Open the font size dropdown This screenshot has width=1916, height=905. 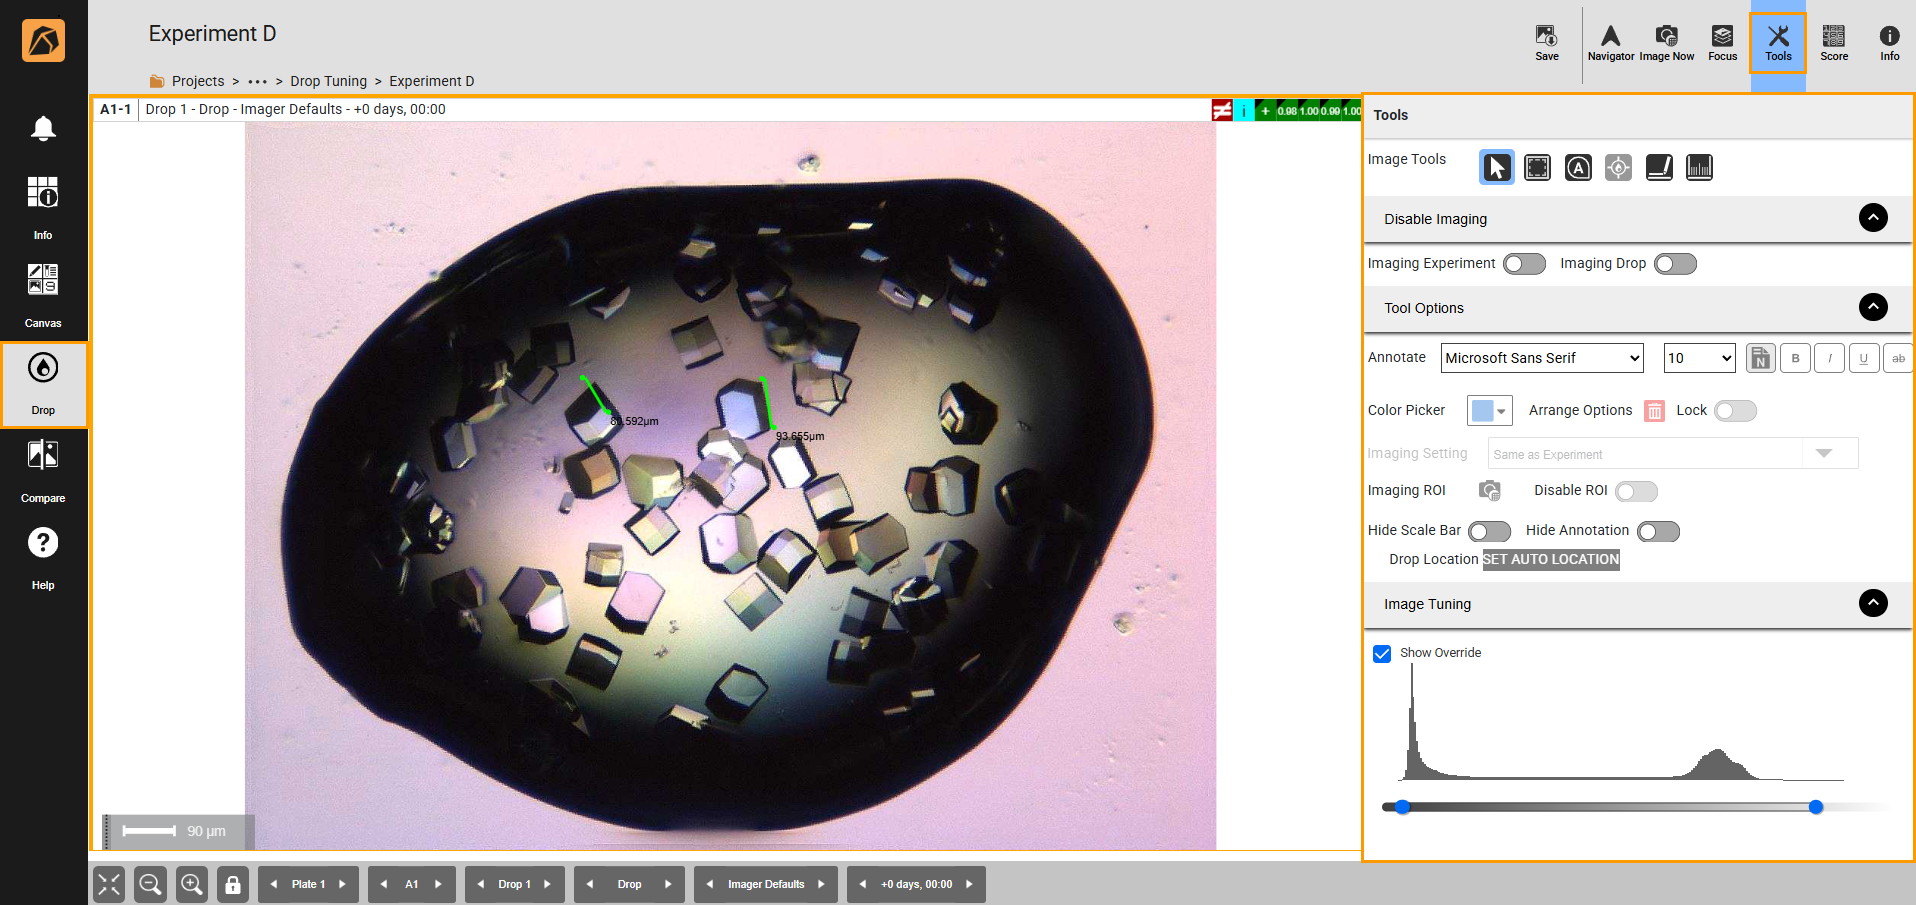point(1698,358)
